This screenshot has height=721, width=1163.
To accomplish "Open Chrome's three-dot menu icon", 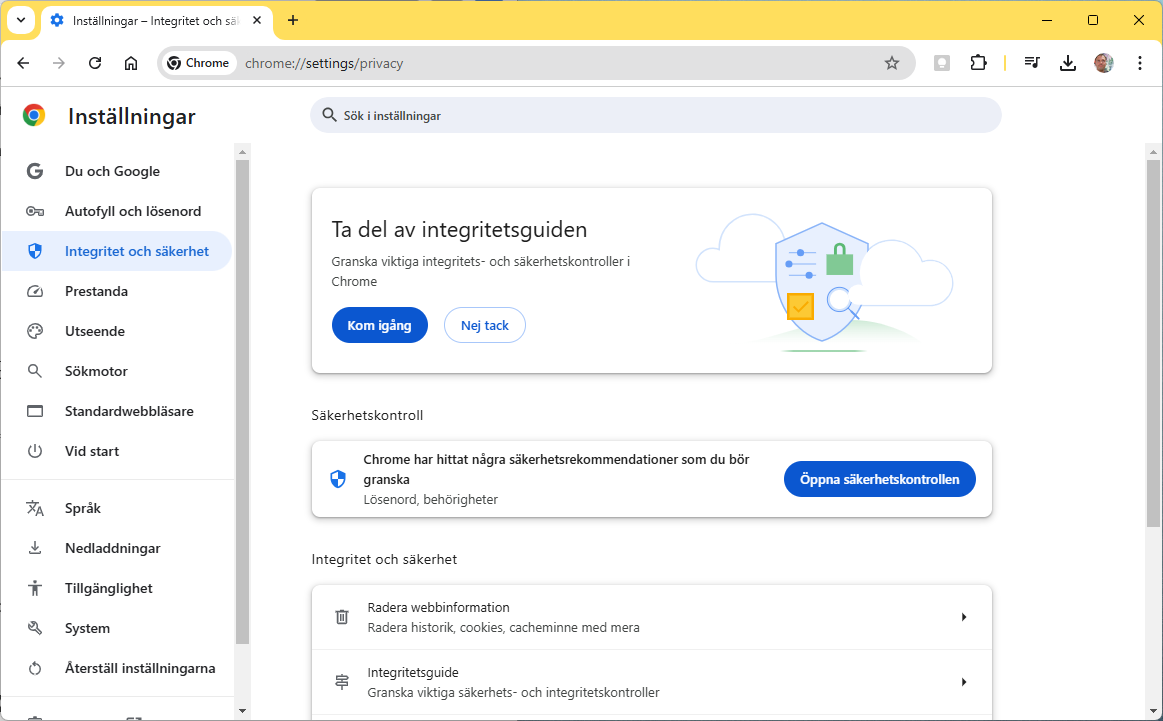I will [1140, 62].
